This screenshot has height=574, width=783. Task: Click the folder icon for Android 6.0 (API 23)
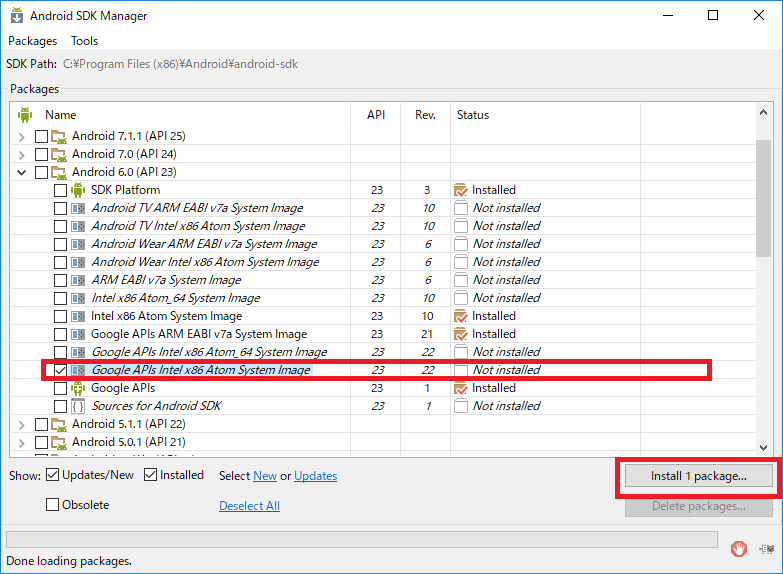click(x=59, y=172)
